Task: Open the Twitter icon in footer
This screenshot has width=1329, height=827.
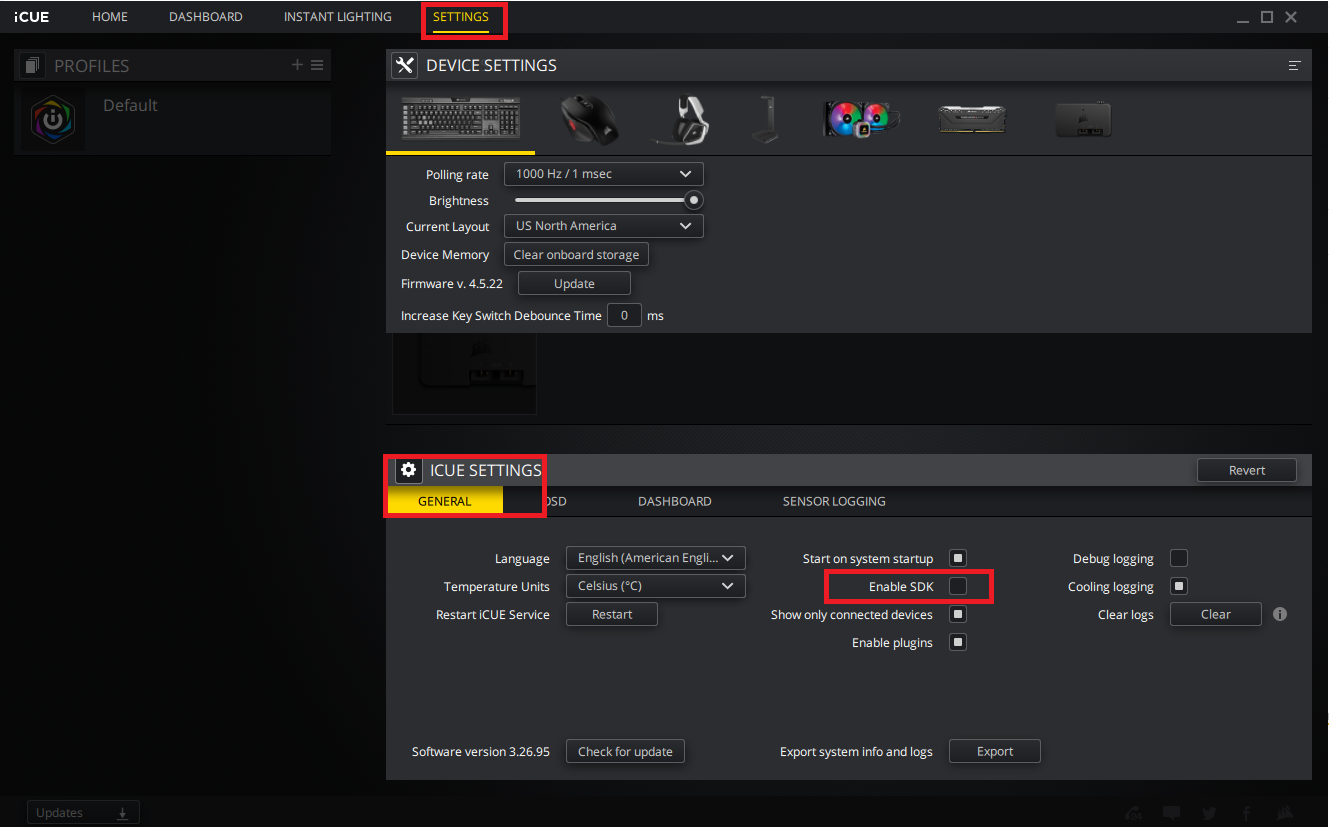Action: (1210, 813)
